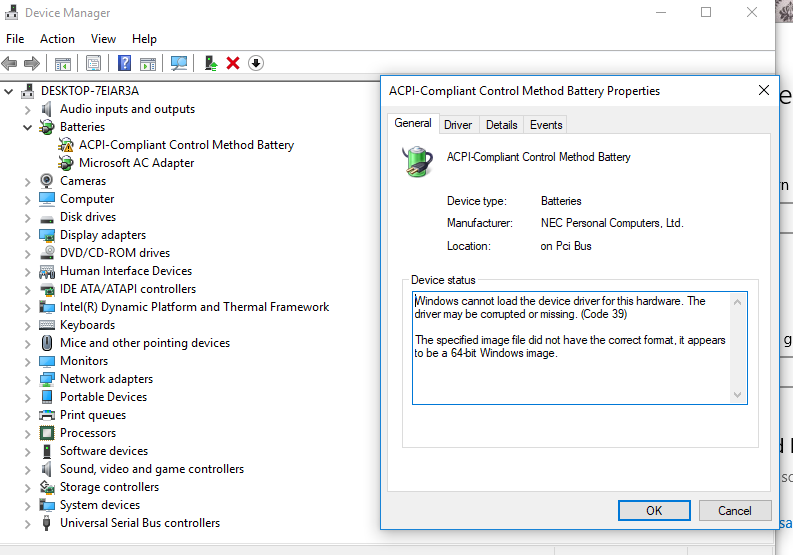Expand the Computer category
The width and height of the screenshot is (793, 555).
27,199
